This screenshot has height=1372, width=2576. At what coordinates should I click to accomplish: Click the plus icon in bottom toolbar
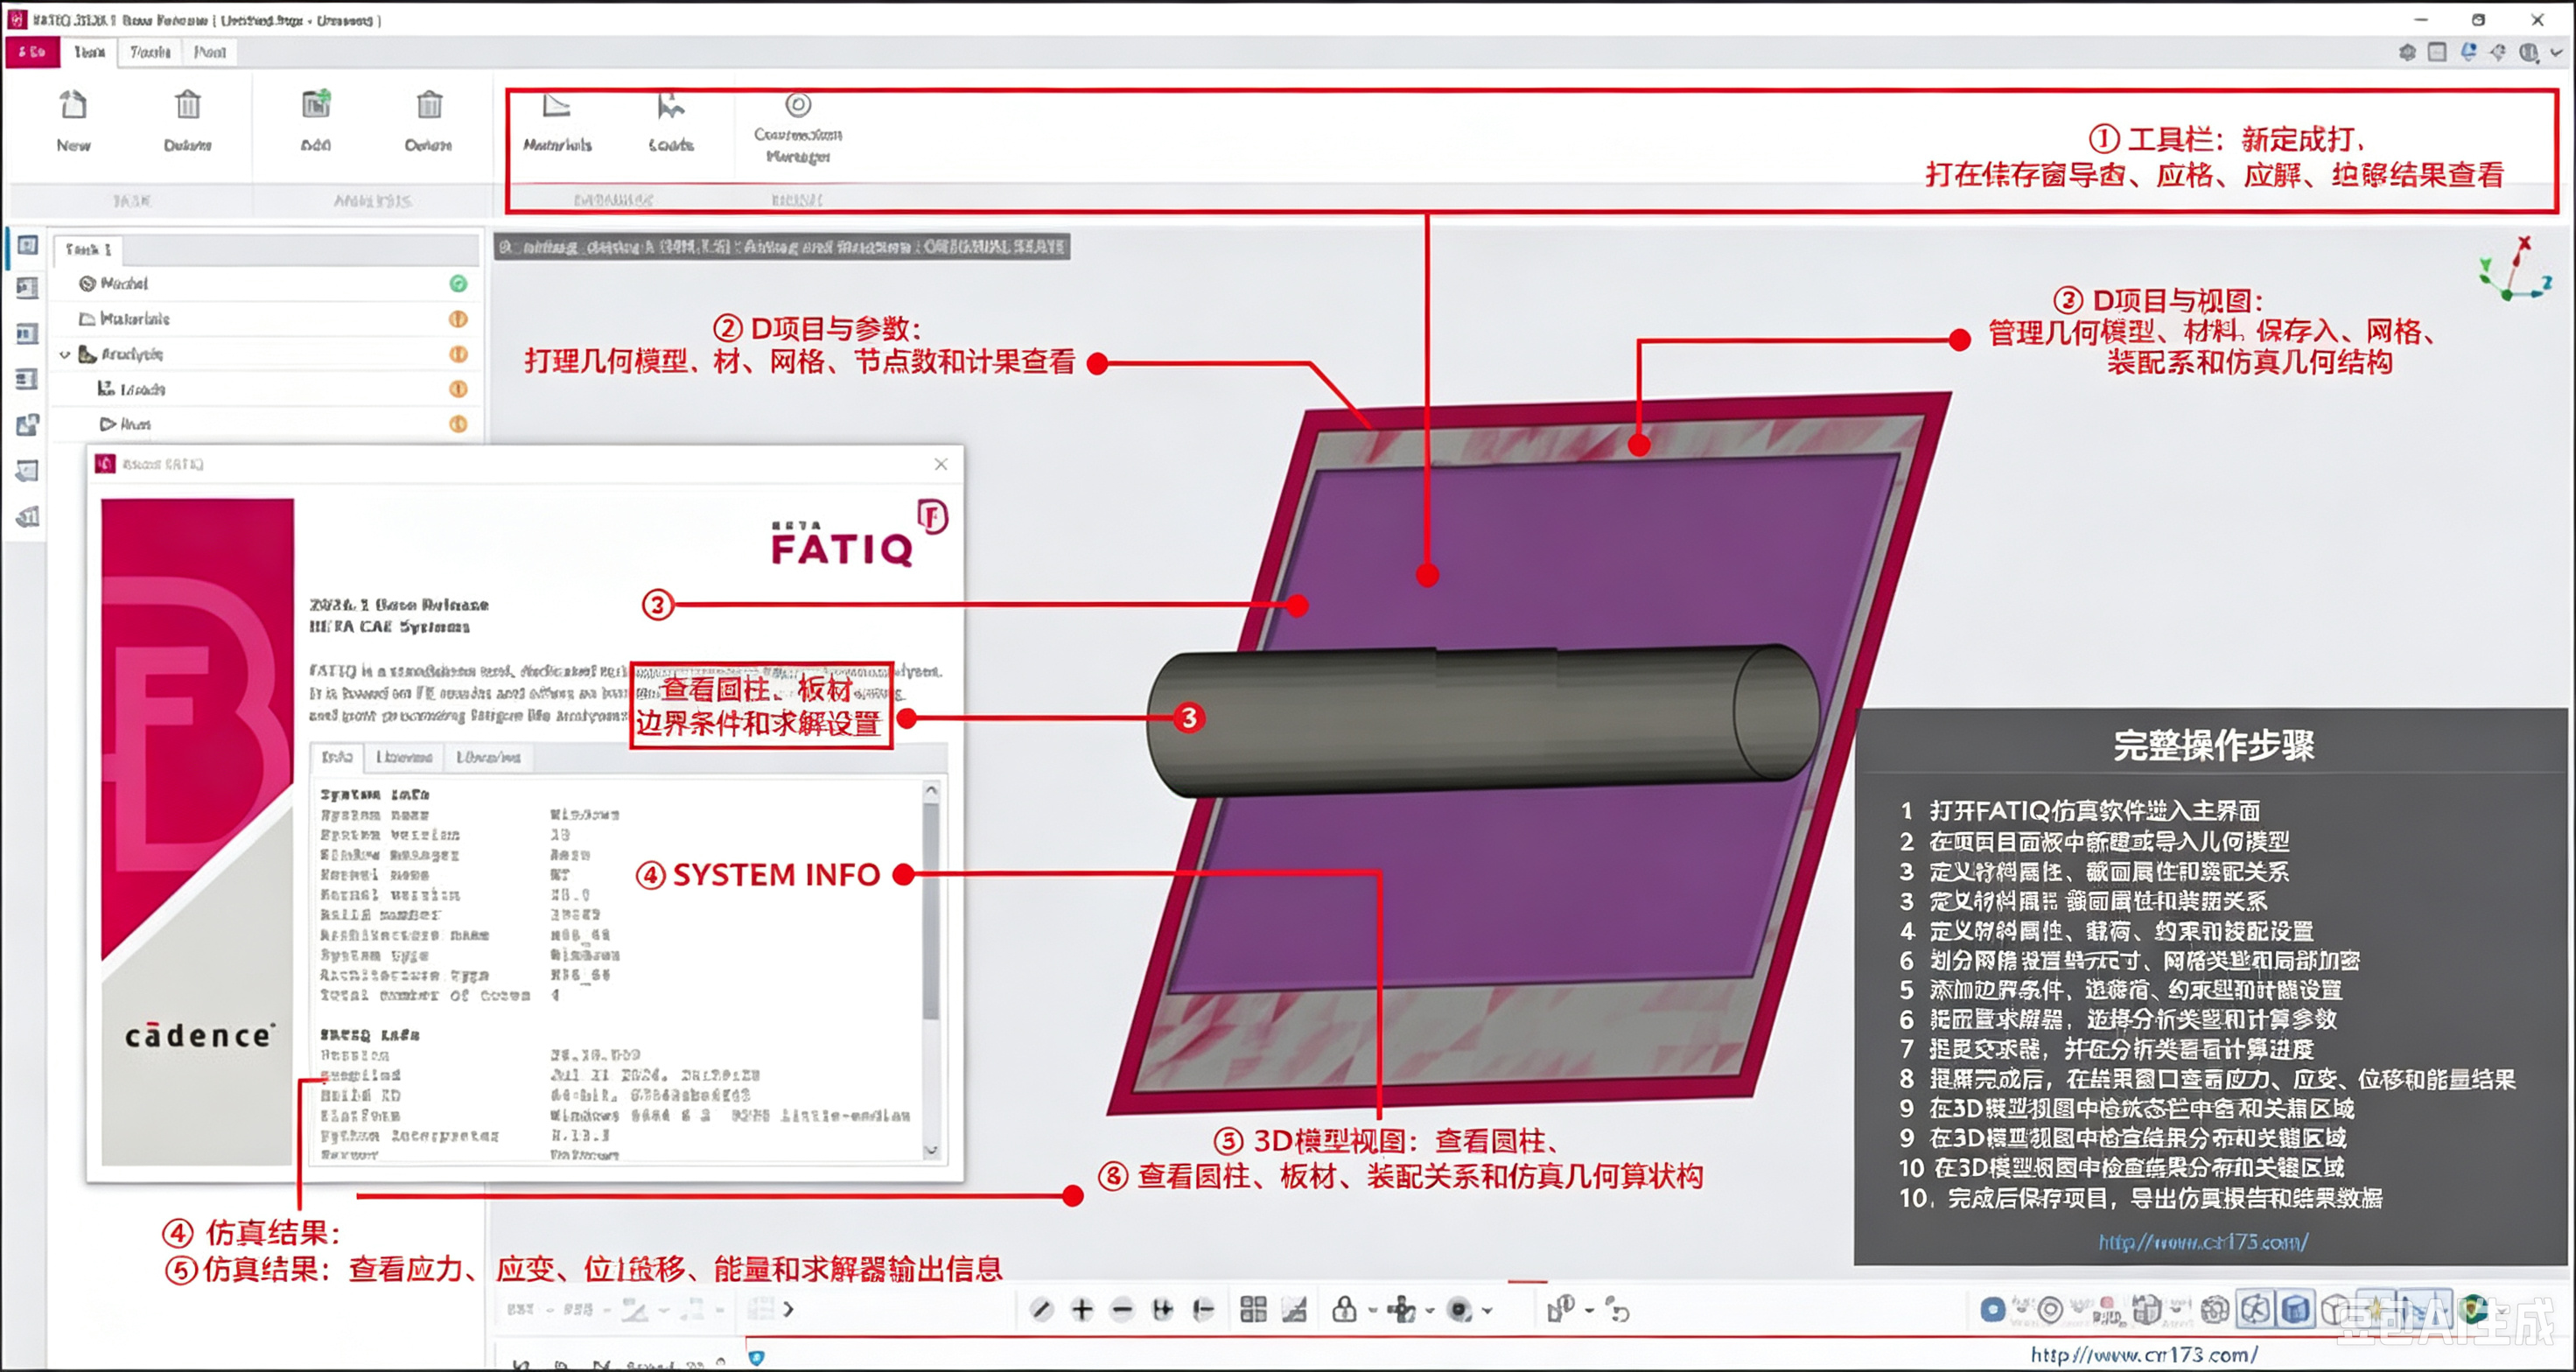click(1082, 1309)
